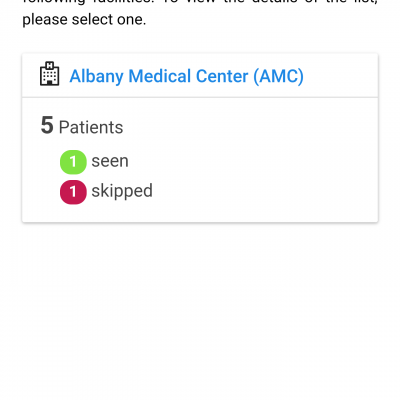
Task: Tap the word Center in facility title
Action: click(222, 76)
